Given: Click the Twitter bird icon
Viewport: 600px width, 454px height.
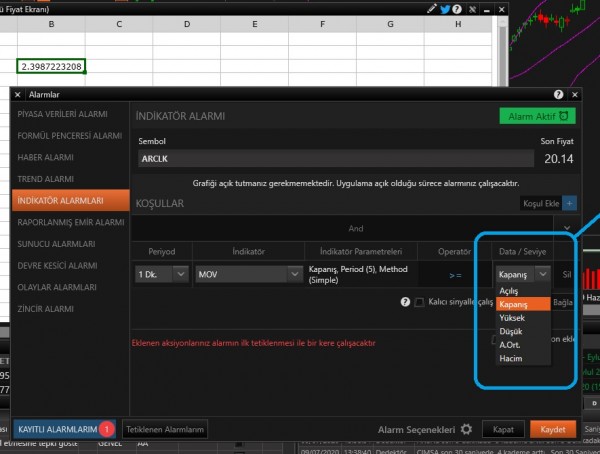Looking at the screenshot, I should (445, 8).
